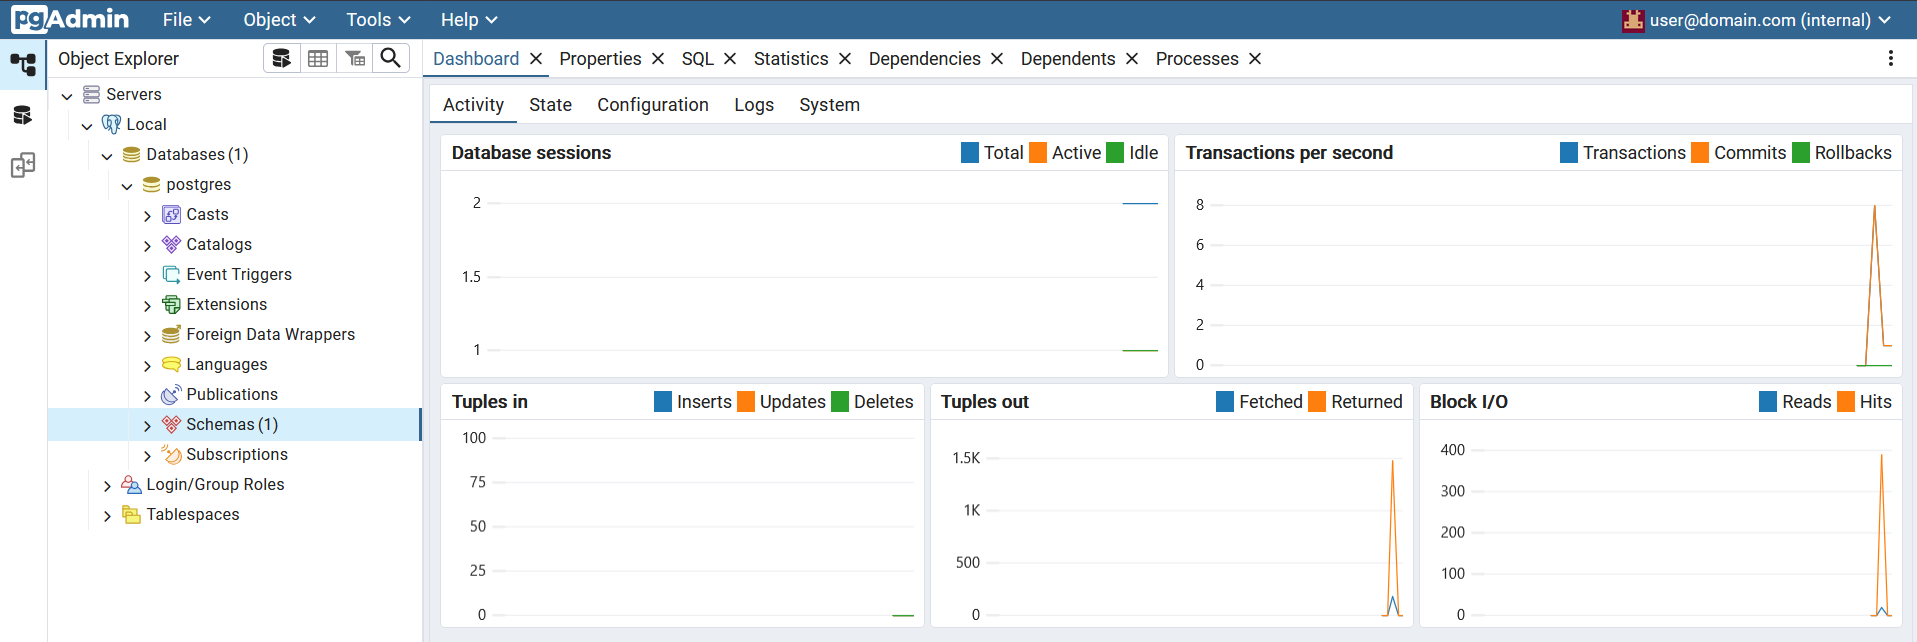Click the Extensions node icon
This screenshot has height=642, width=1917.
coord(171,304)
